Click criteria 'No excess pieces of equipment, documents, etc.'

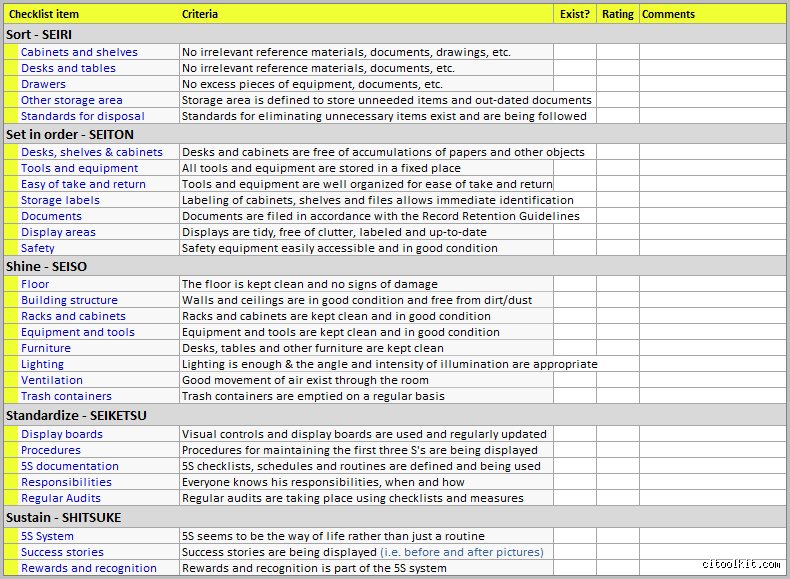tap(312, 84)
